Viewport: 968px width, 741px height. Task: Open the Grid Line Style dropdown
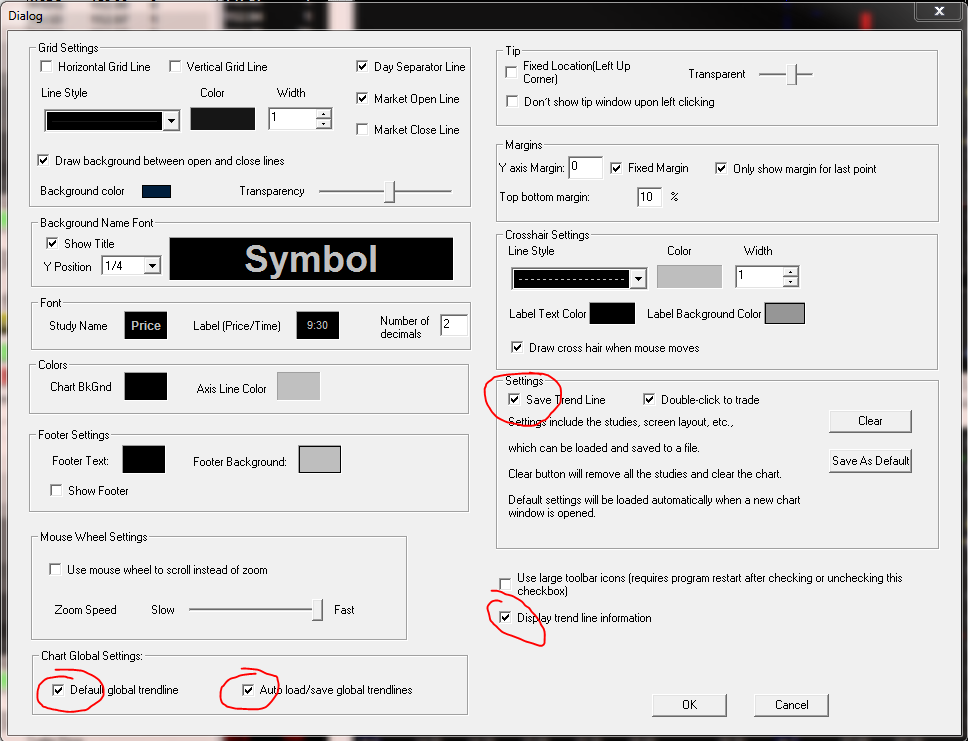pos(171,120)
